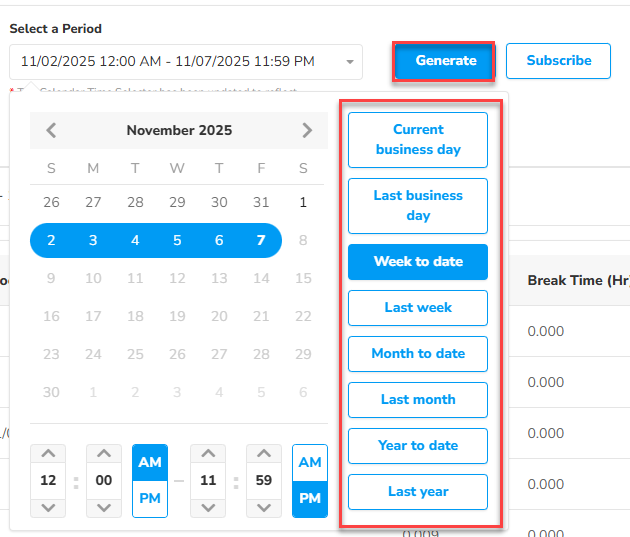Switch end time to AM
This screenshot has height=537, width=630.
[x=310, y=463]
